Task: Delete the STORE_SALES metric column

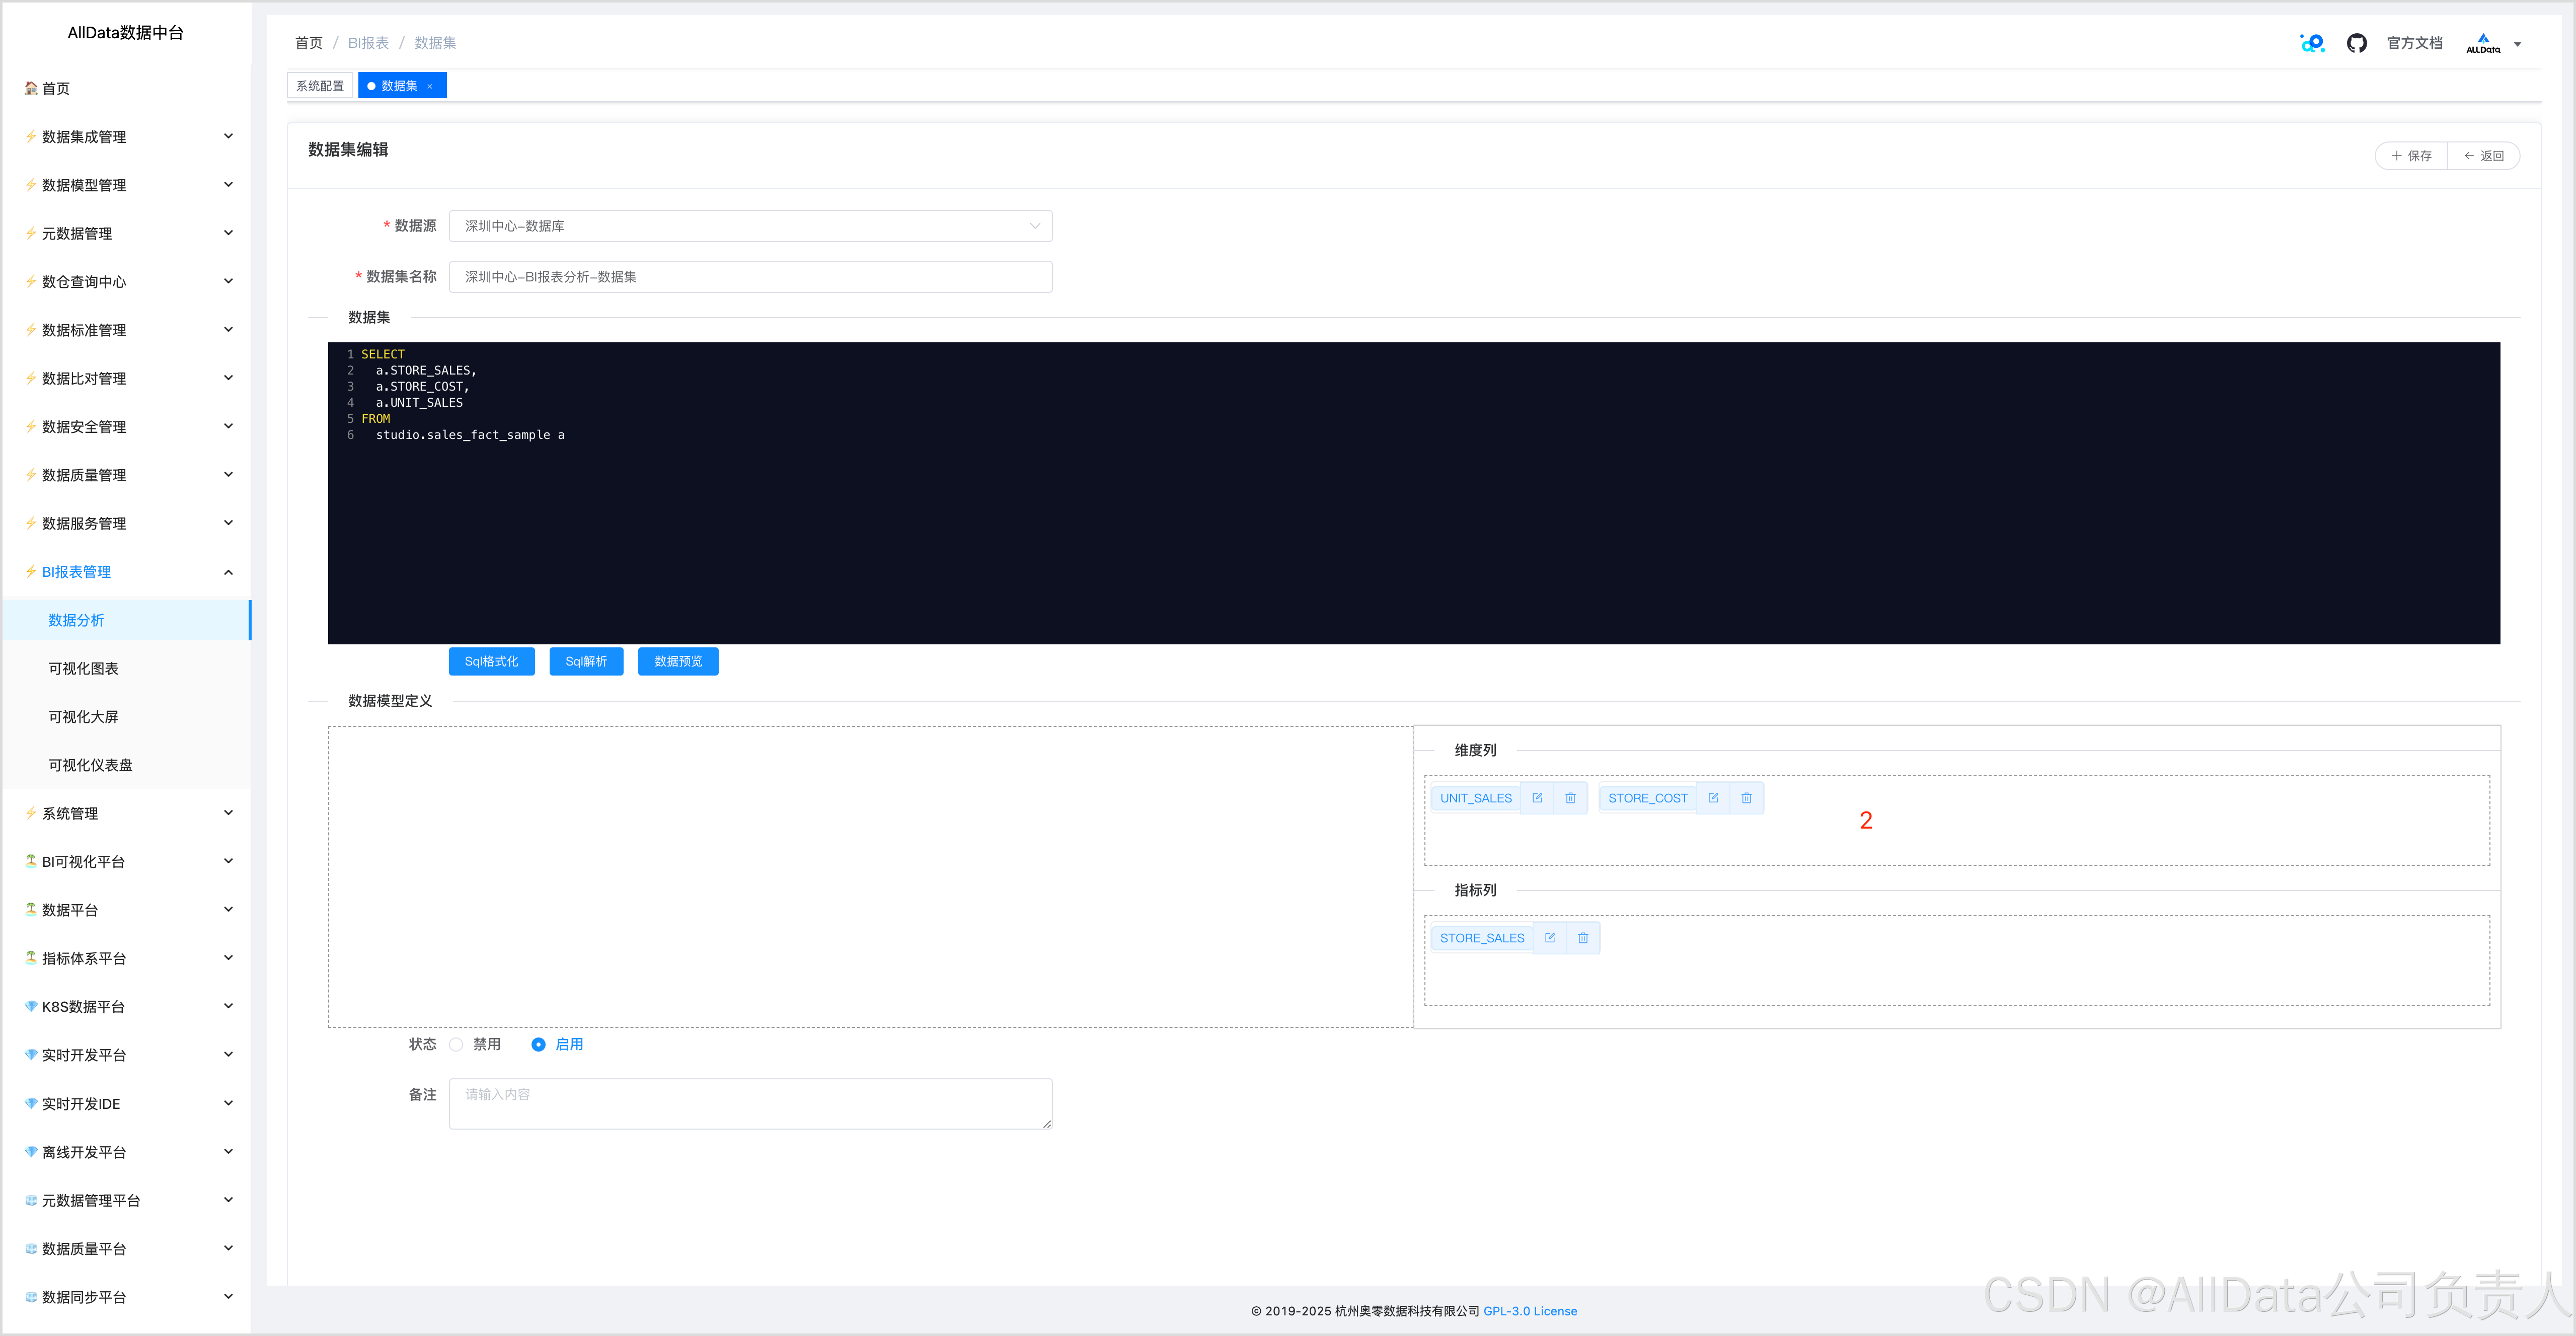Action: [1583, 938]
